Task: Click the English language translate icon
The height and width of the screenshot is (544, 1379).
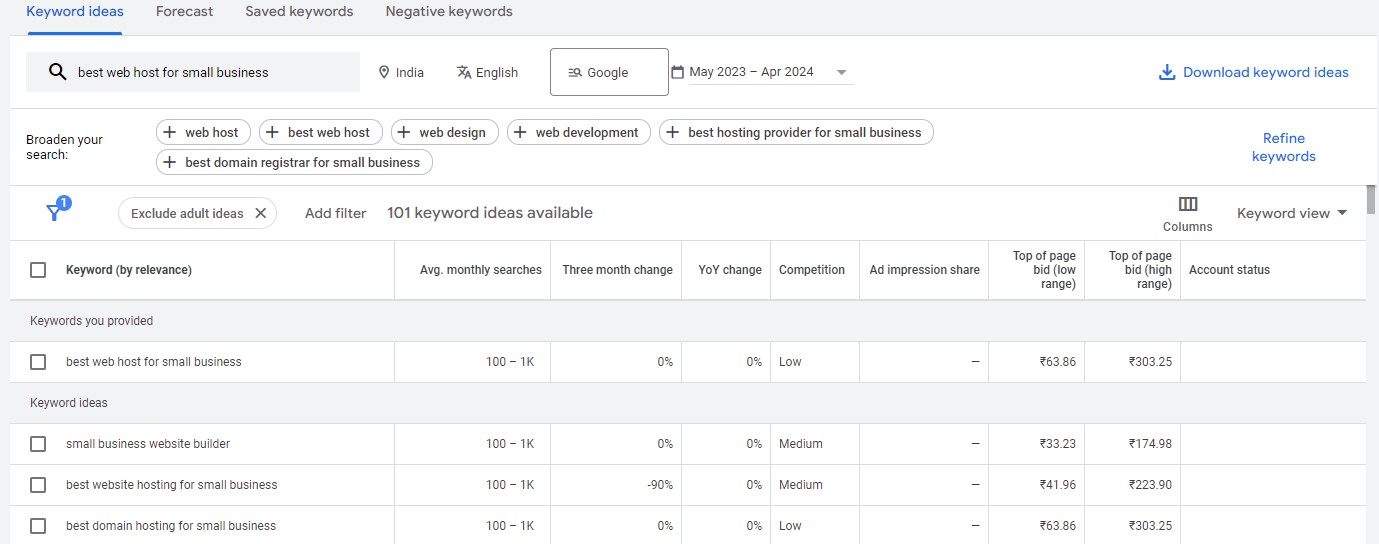Action: tap(464, 72)
